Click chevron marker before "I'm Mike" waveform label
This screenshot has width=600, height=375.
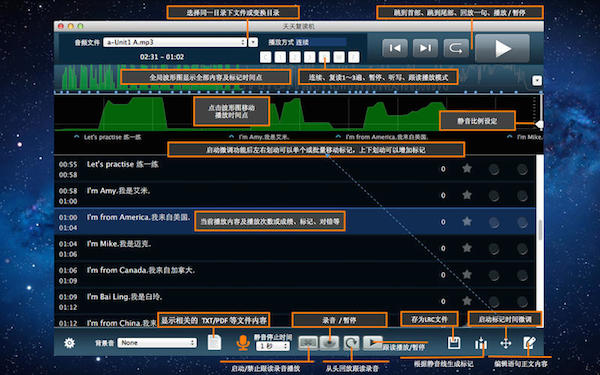click(509, 137)
